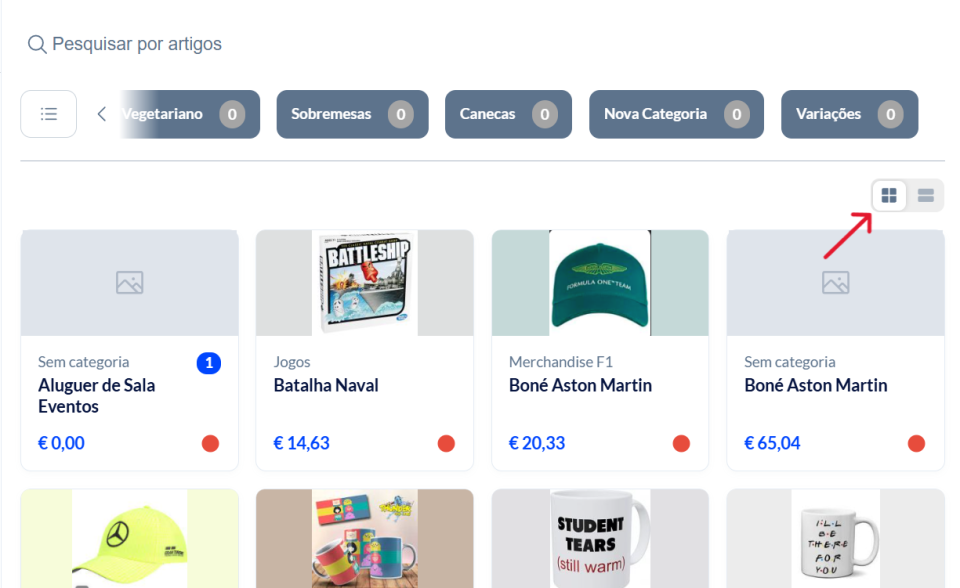Screen dimensions: 960x588
Task: Open the category list menu icon
Action: pyautogui.click(x=48, y=114)
